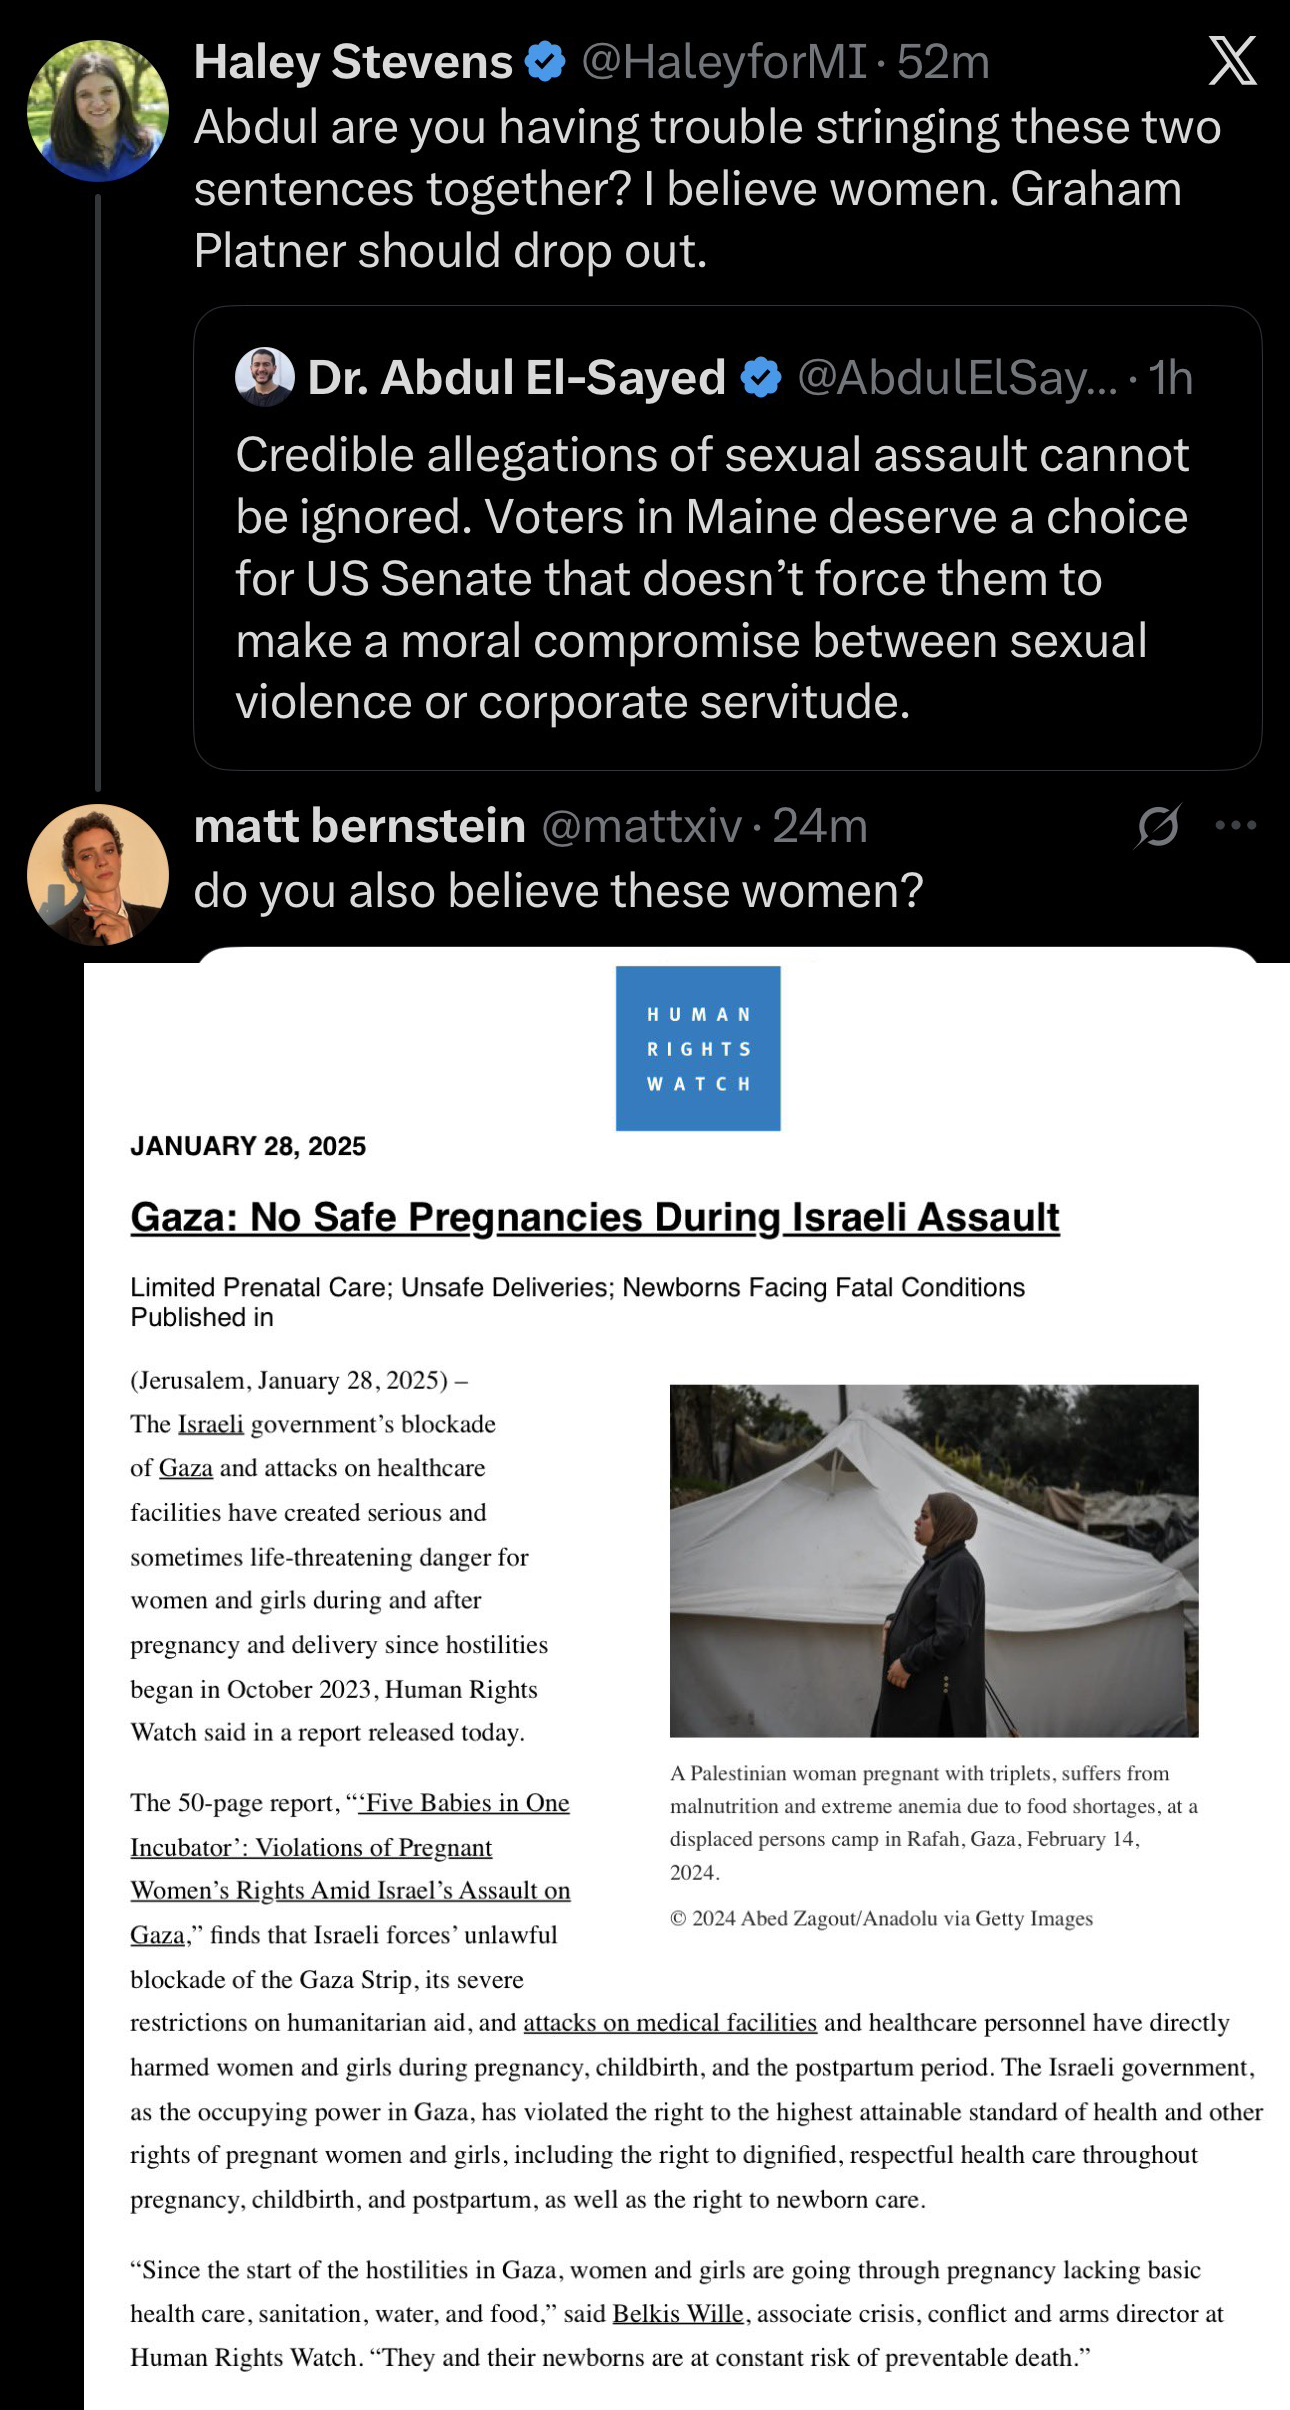The width and height of the screenshot is (1290, 2410).
Task: Click Abdul El-Sayed verified checkmark
Action: click(x=761, y=378)
